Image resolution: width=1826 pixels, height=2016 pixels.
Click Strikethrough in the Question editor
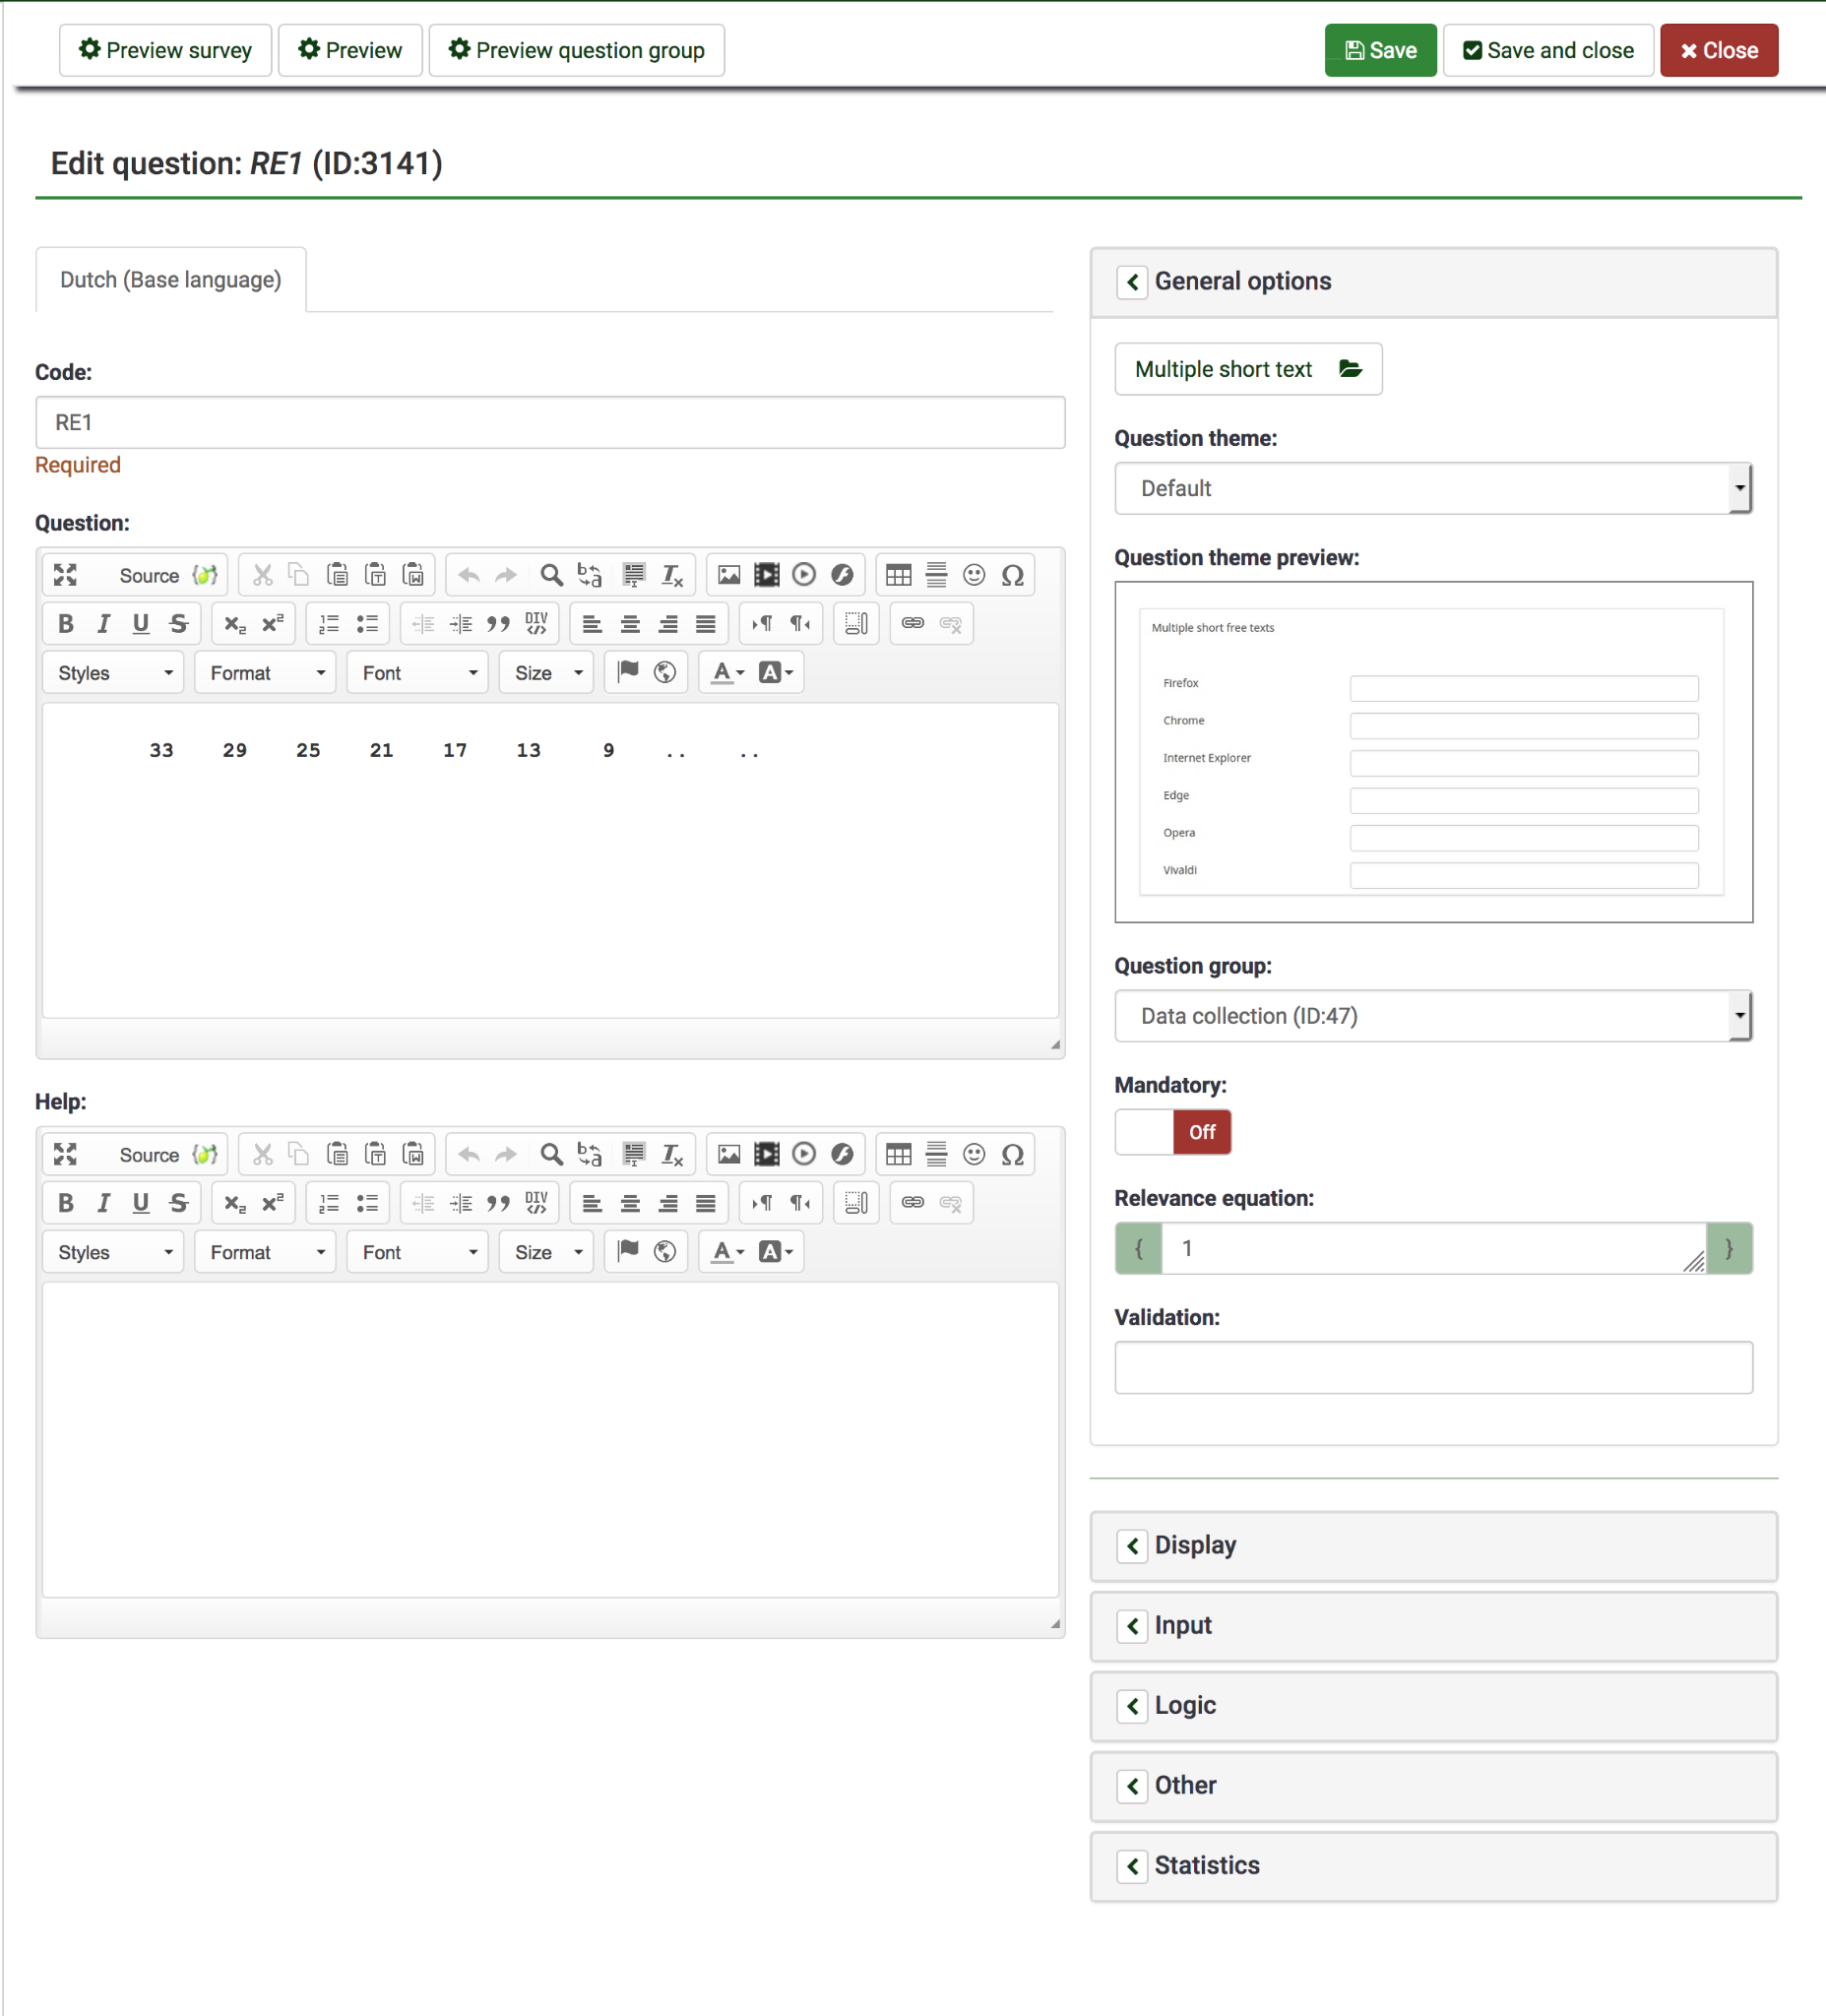179,624
